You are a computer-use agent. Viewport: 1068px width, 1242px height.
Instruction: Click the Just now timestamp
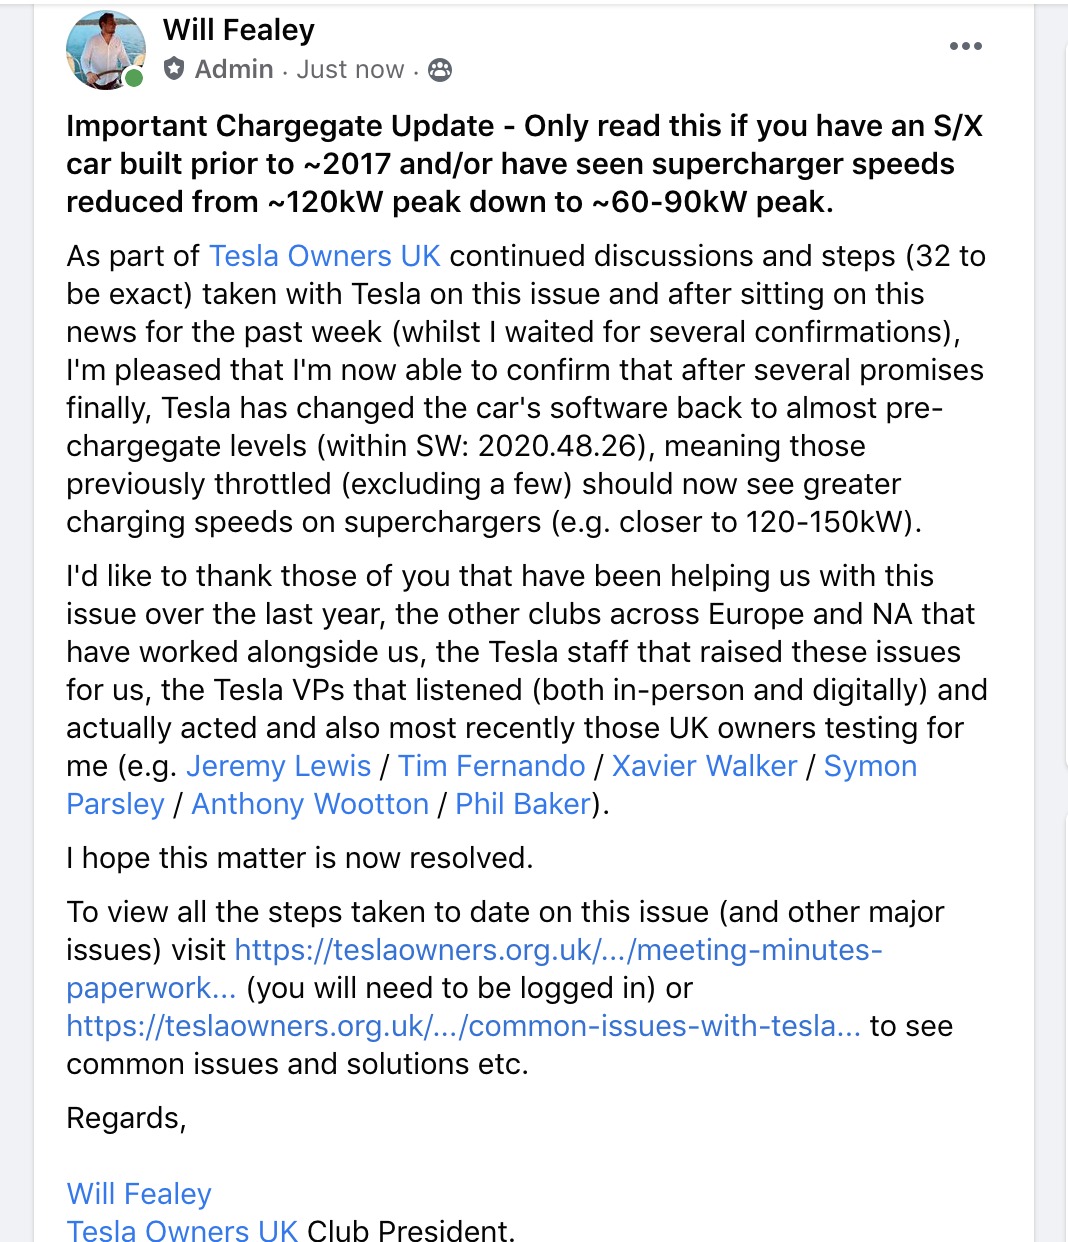coord(349,69)
